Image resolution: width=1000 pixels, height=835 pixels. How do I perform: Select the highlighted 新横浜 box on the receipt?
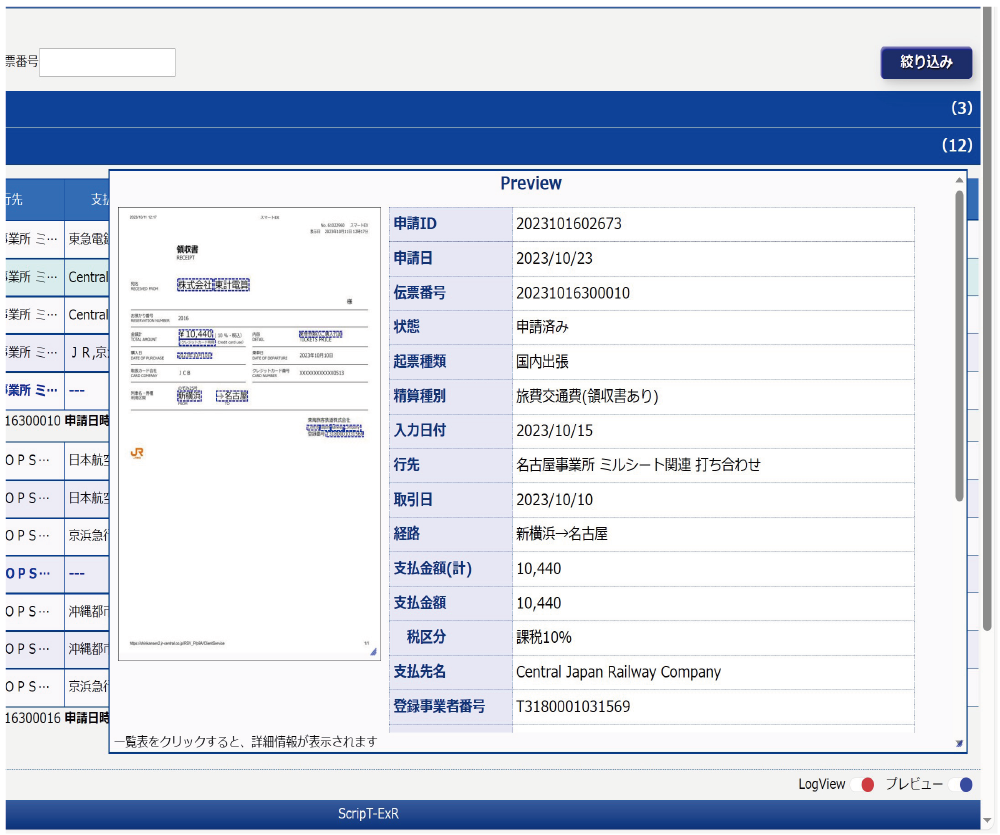(x=189, y=395)
